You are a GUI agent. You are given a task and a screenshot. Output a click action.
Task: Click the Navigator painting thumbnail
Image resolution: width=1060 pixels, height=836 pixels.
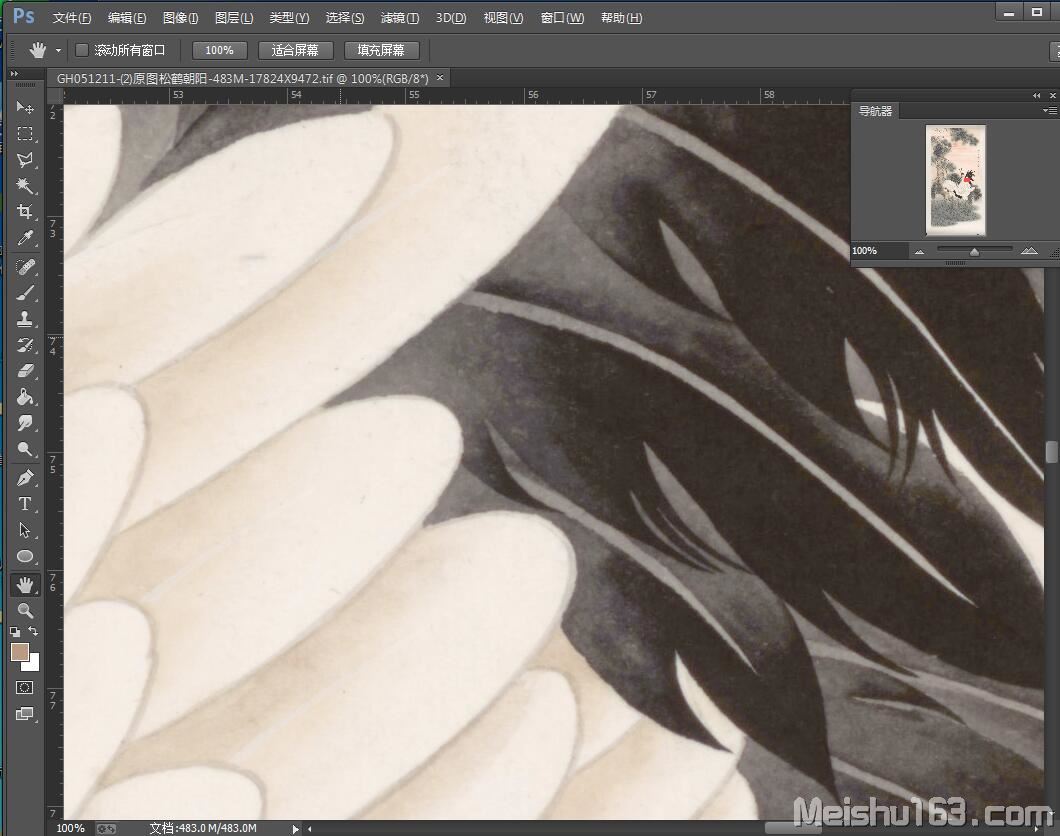(955, 180)
